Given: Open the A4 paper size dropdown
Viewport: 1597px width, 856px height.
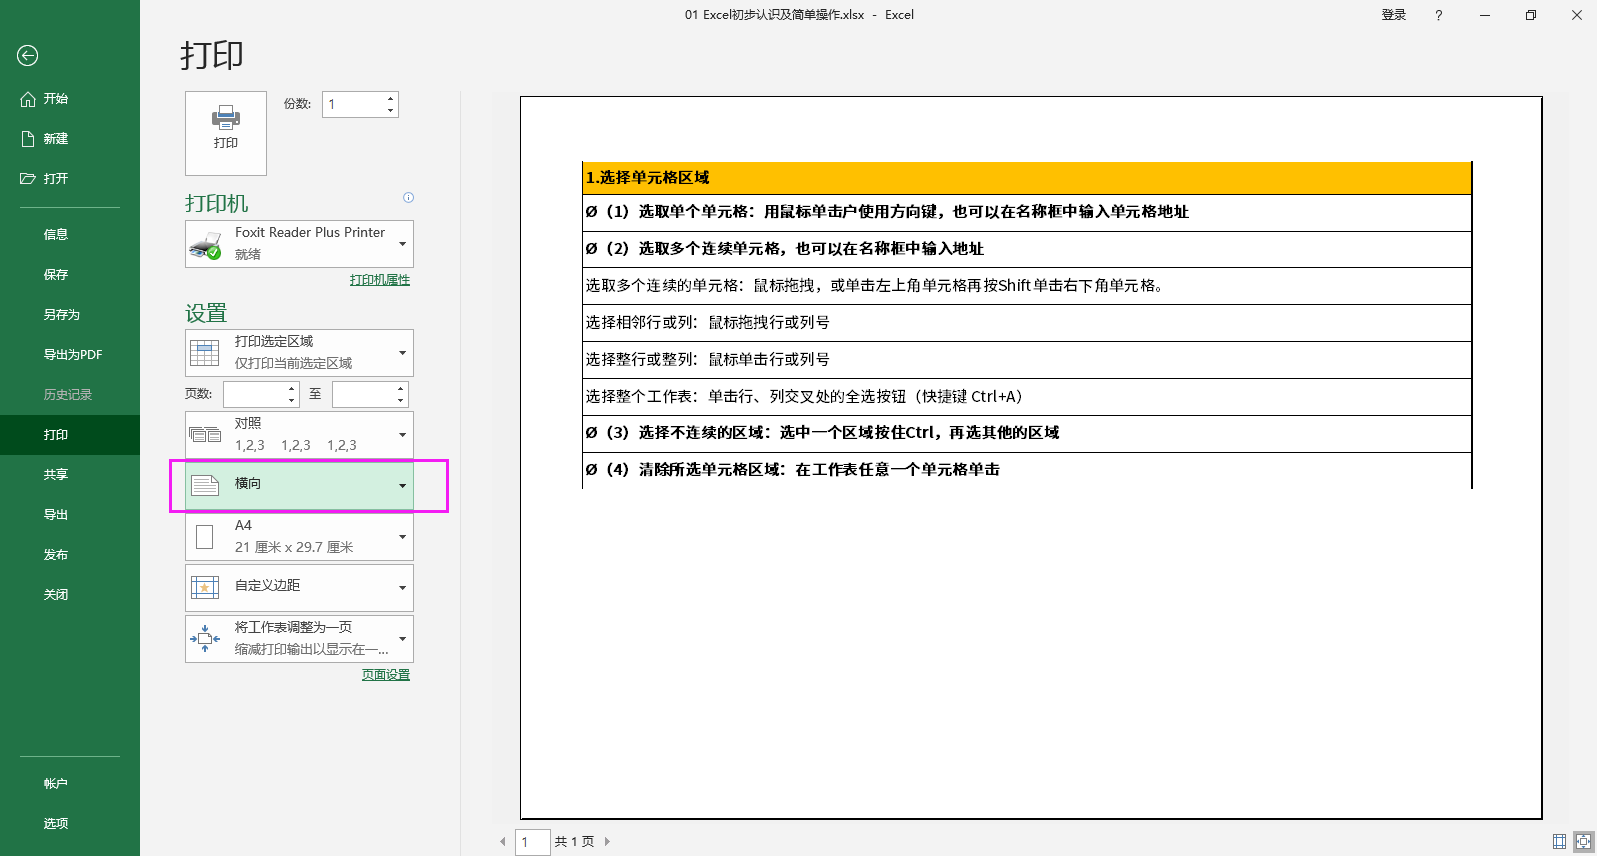Looking at the screenshot, I should 299,537.
